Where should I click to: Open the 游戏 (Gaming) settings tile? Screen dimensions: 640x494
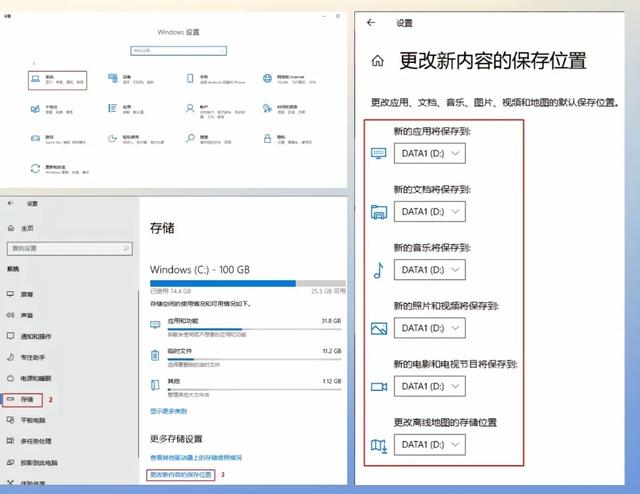coord(58,140)
